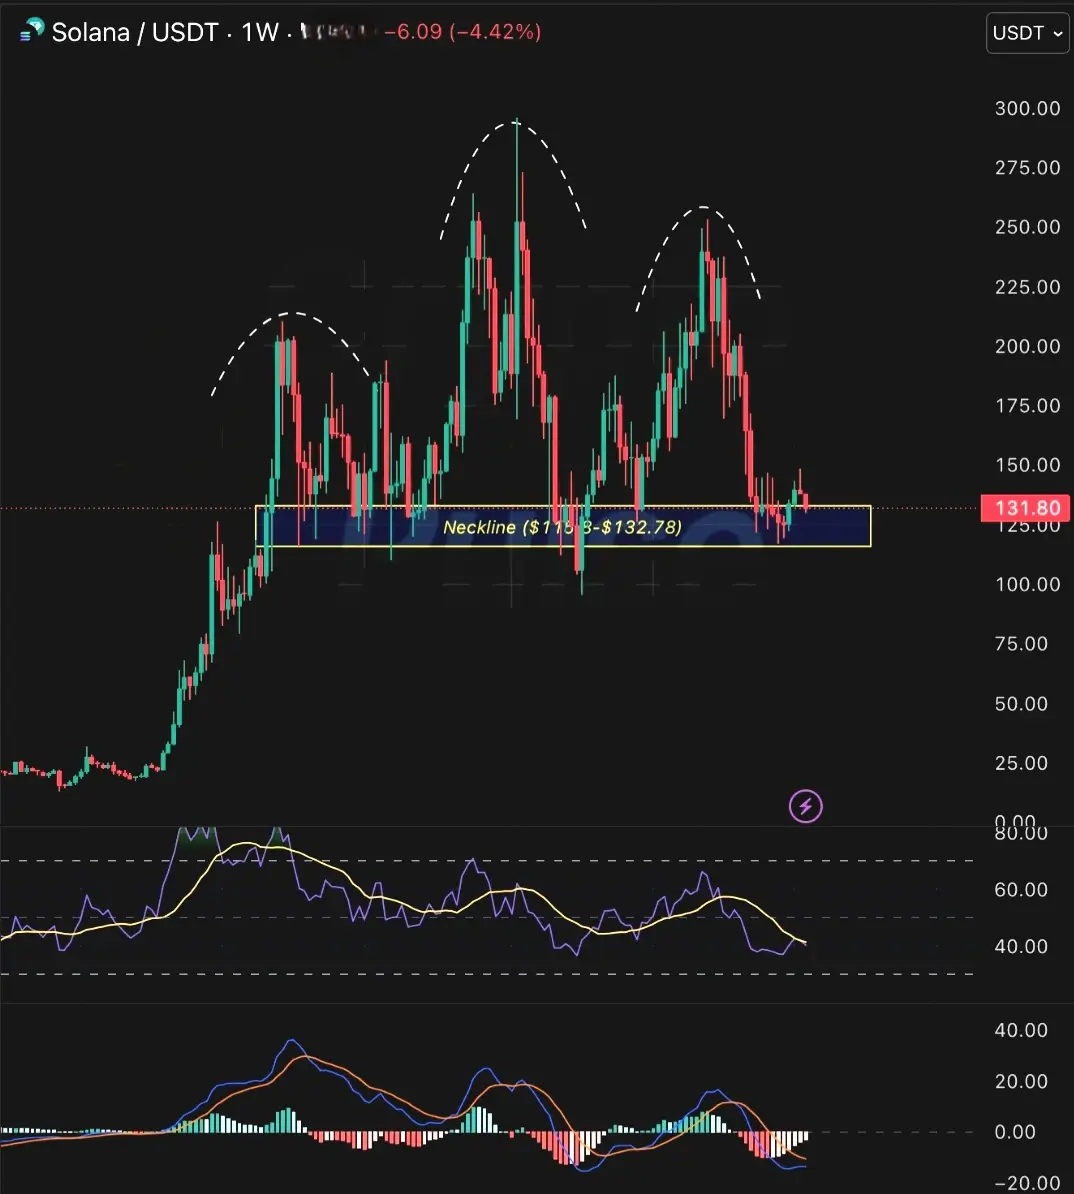Screen dimensions: 1074x1194
Task: Select the Neckline ($115-$132.78) annotation text
Action: [x=562, y=527]
